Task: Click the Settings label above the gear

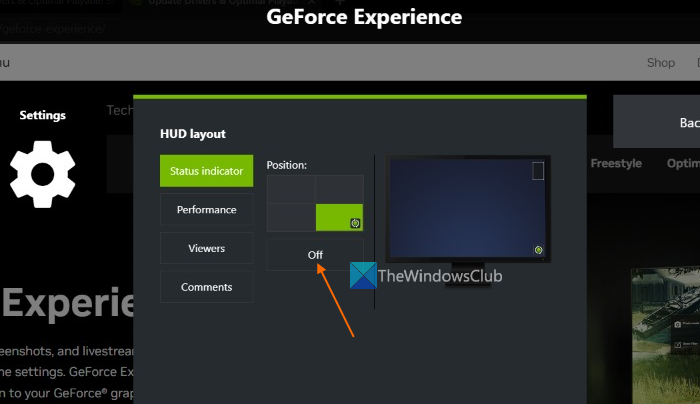Action: [42, 115]
